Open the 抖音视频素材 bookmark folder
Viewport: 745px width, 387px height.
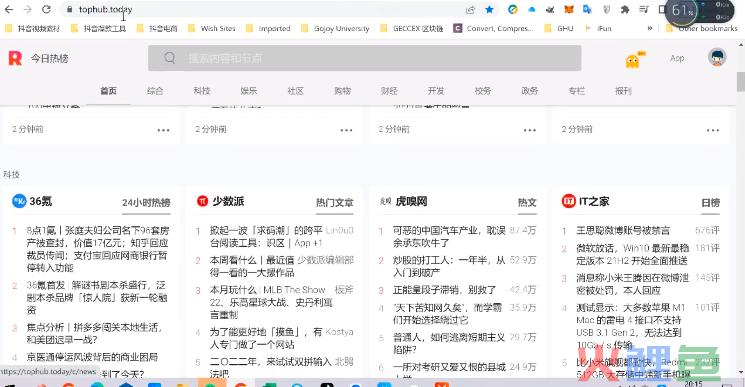pyautogui.click(x=32, y=28)
